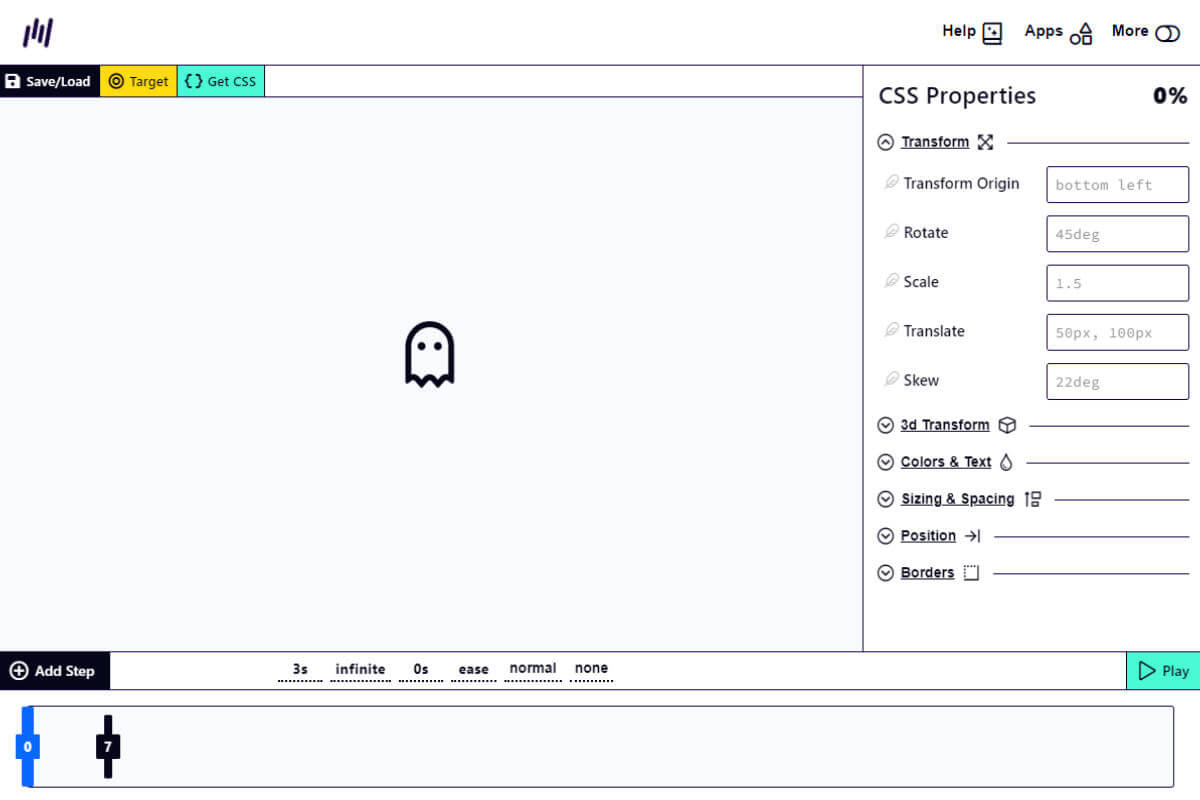Click the feather icon beside Skew
This screenshot has width=1200, height=800.
(891, 380)
